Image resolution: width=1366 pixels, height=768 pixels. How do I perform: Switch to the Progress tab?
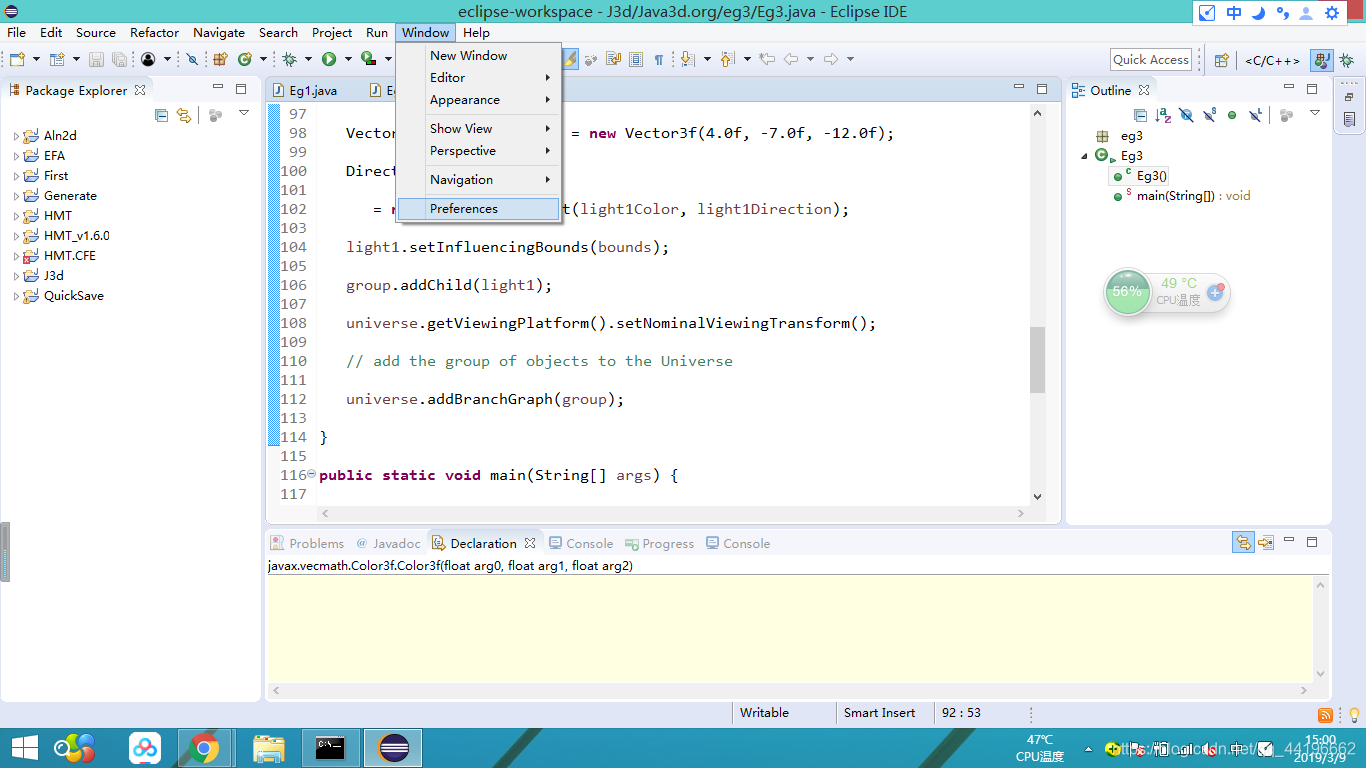coord(660,543)
